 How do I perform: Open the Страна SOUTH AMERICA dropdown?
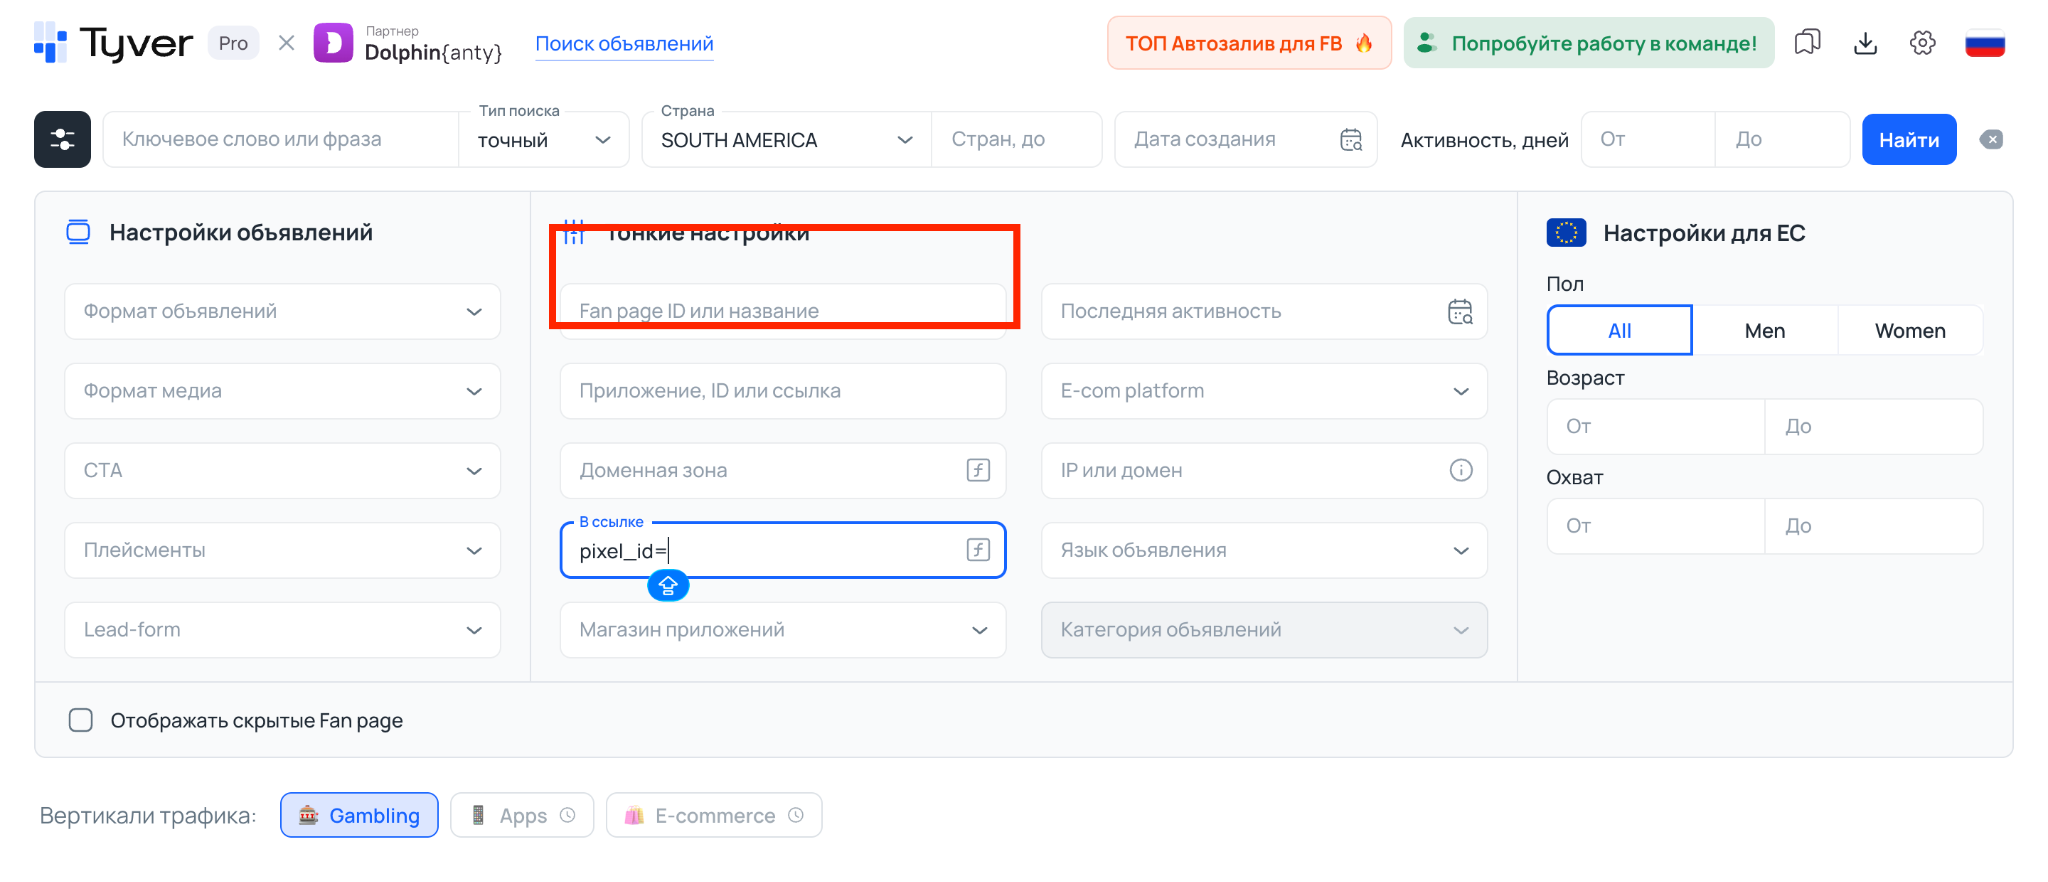click(786, 140)
